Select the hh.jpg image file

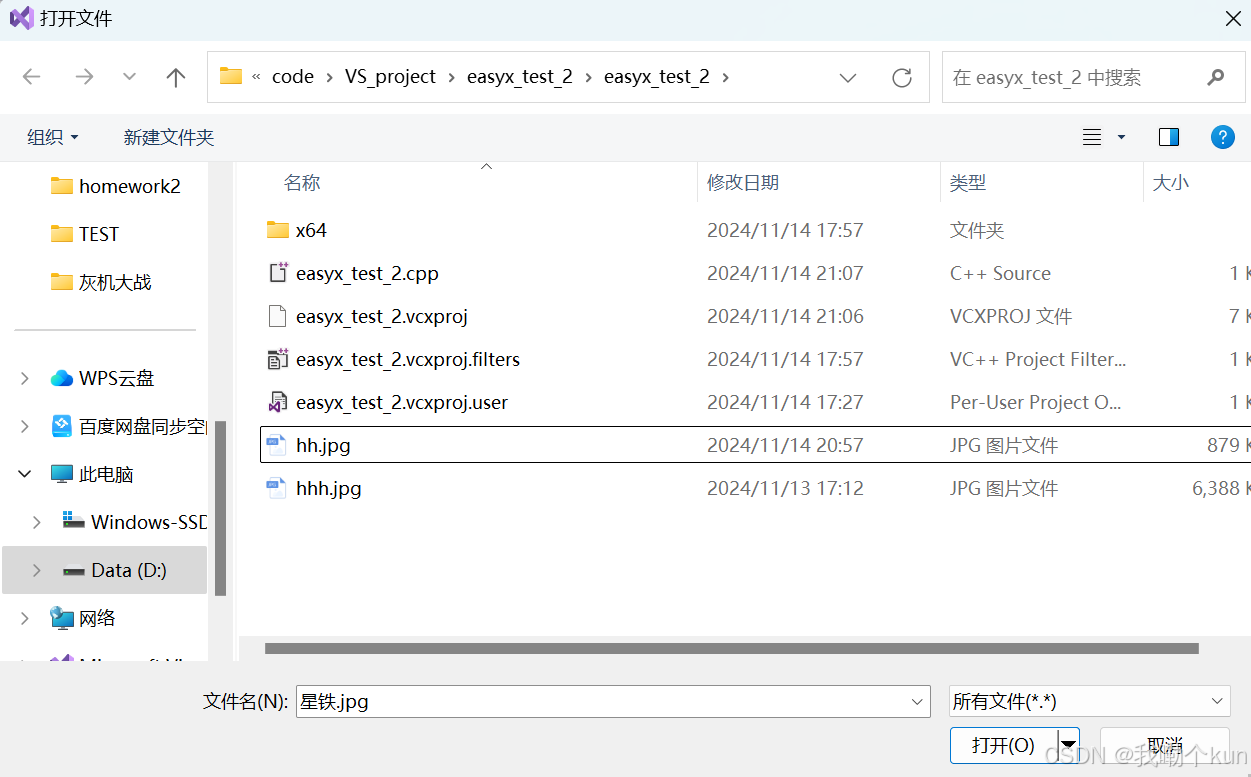point(322,444)
